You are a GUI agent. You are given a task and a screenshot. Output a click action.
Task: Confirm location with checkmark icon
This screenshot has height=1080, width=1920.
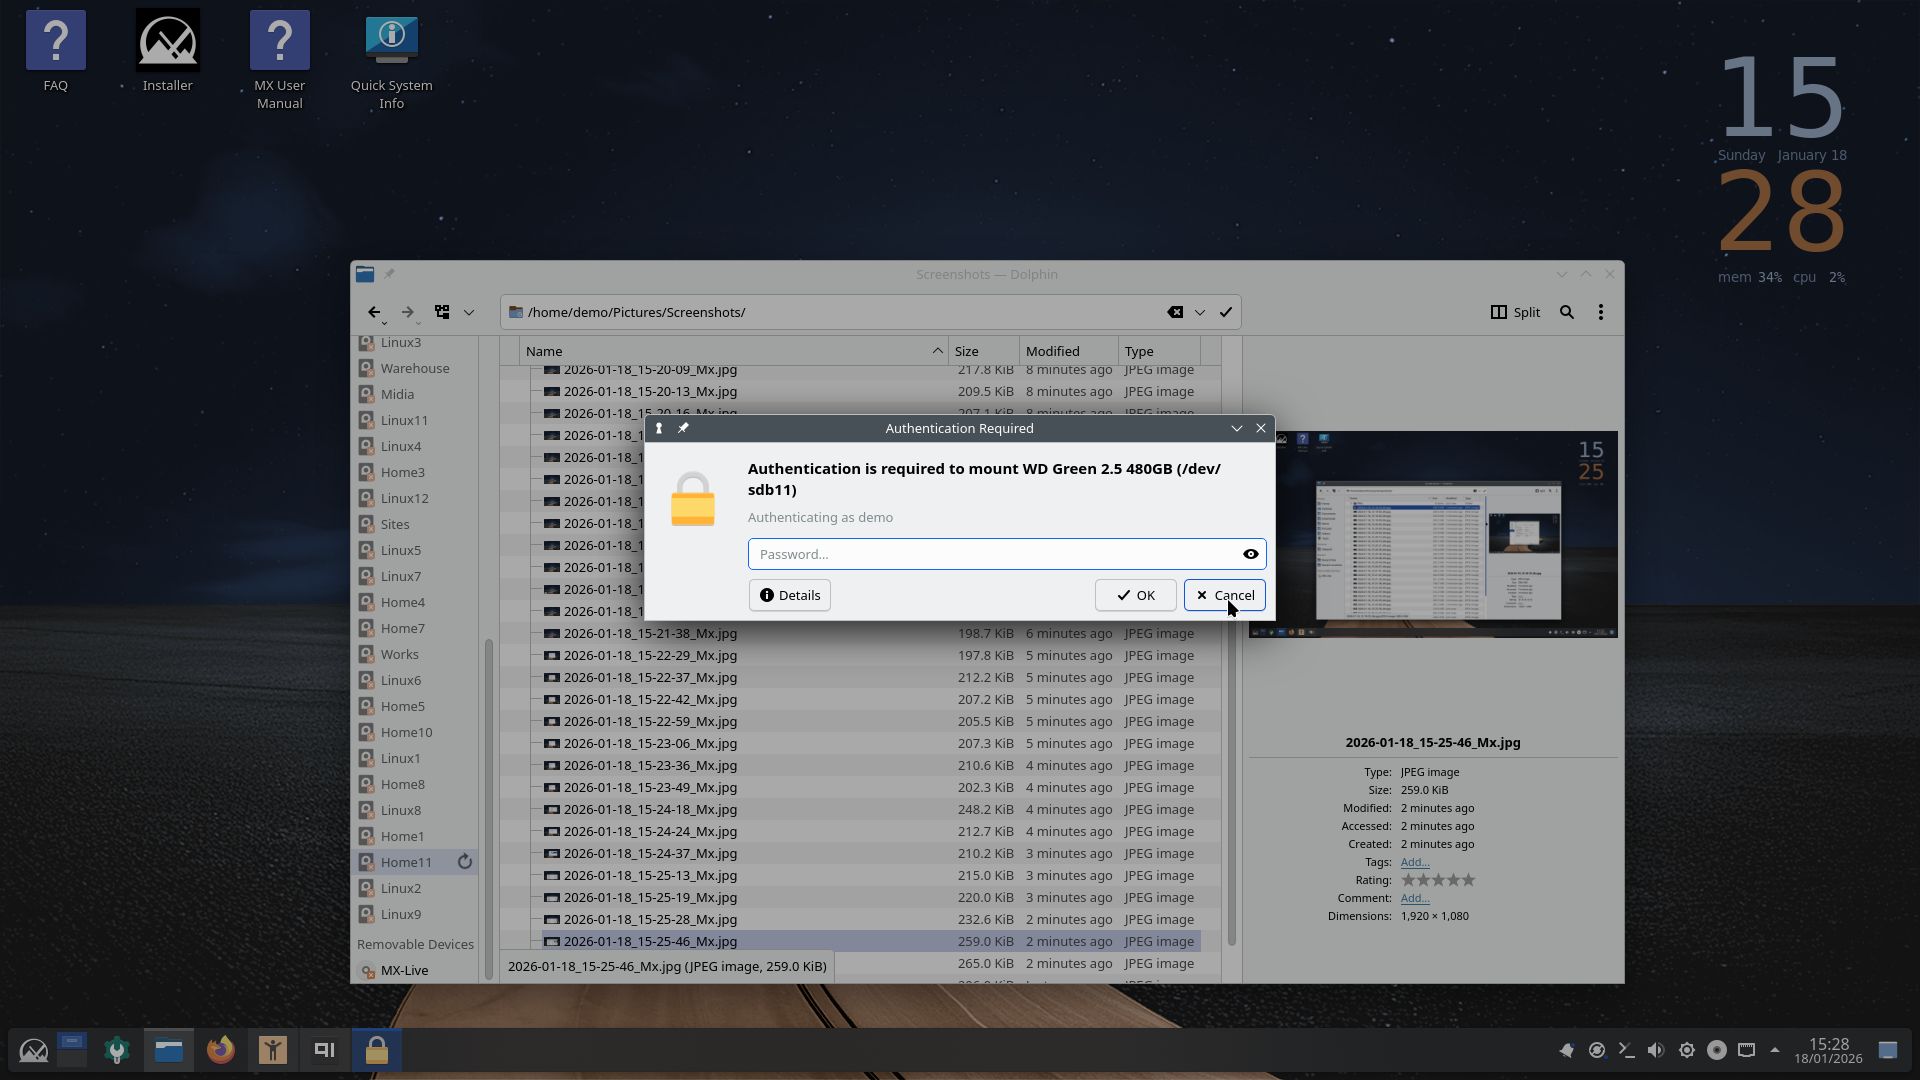click(1226, 312)
